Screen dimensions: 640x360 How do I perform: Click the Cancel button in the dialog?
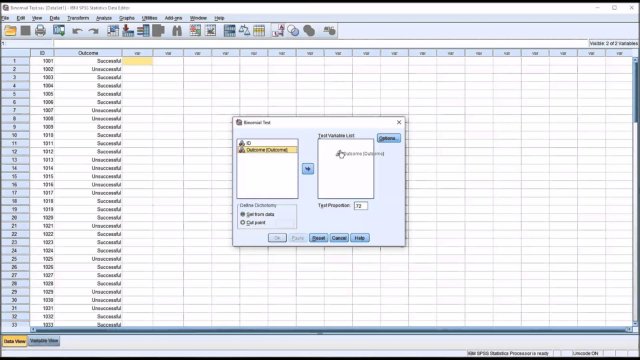click(339, 238)
